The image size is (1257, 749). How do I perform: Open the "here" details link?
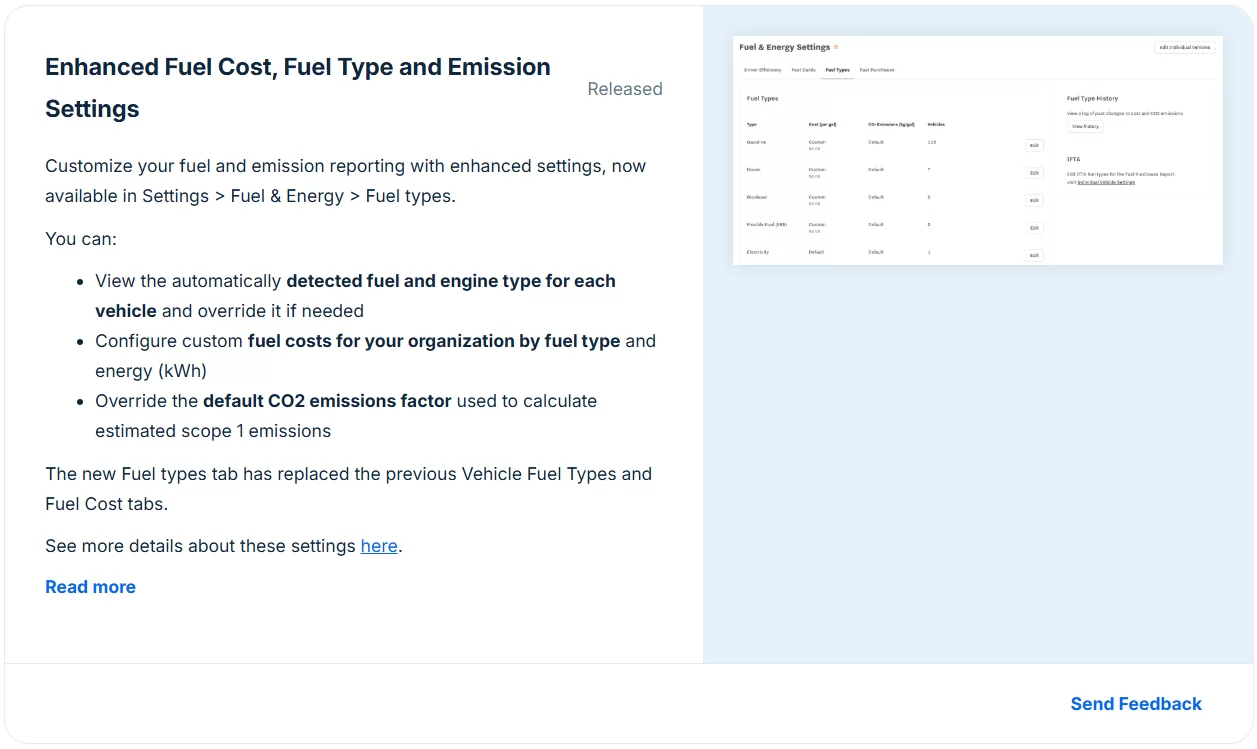coord(379,546)
